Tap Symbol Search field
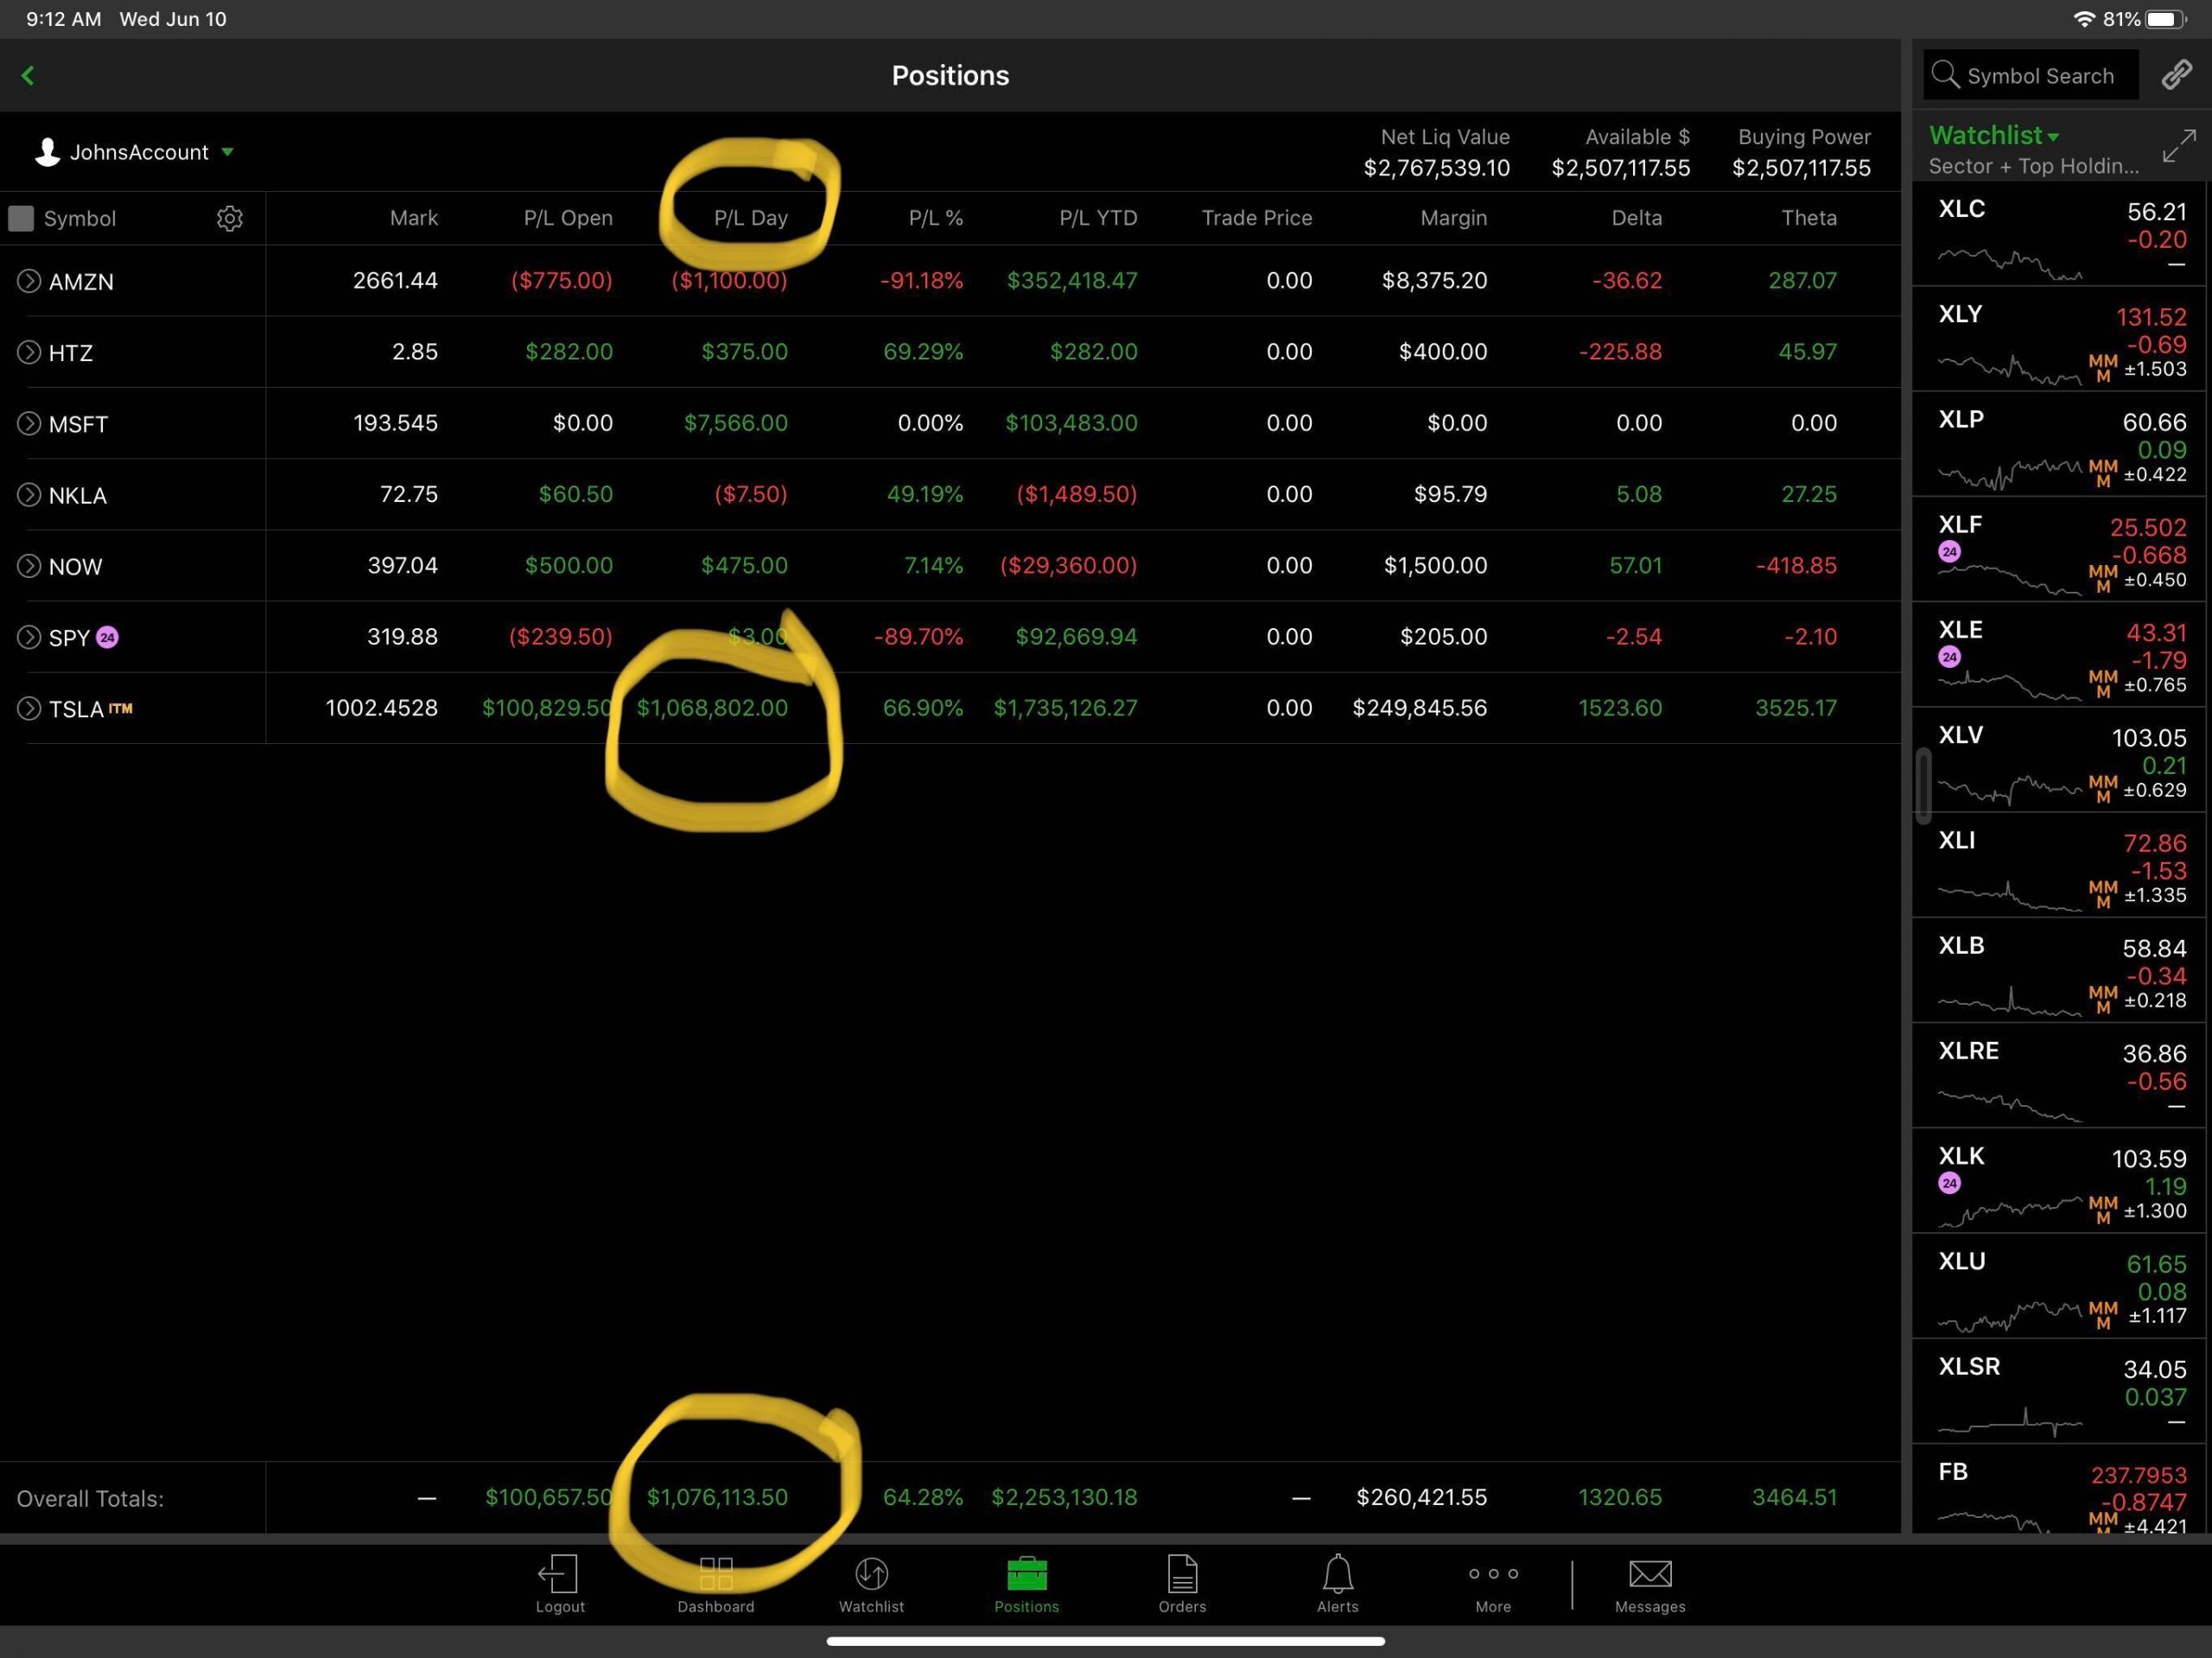Screen dimensions: 2212x1658 (x=2031, y=75)
